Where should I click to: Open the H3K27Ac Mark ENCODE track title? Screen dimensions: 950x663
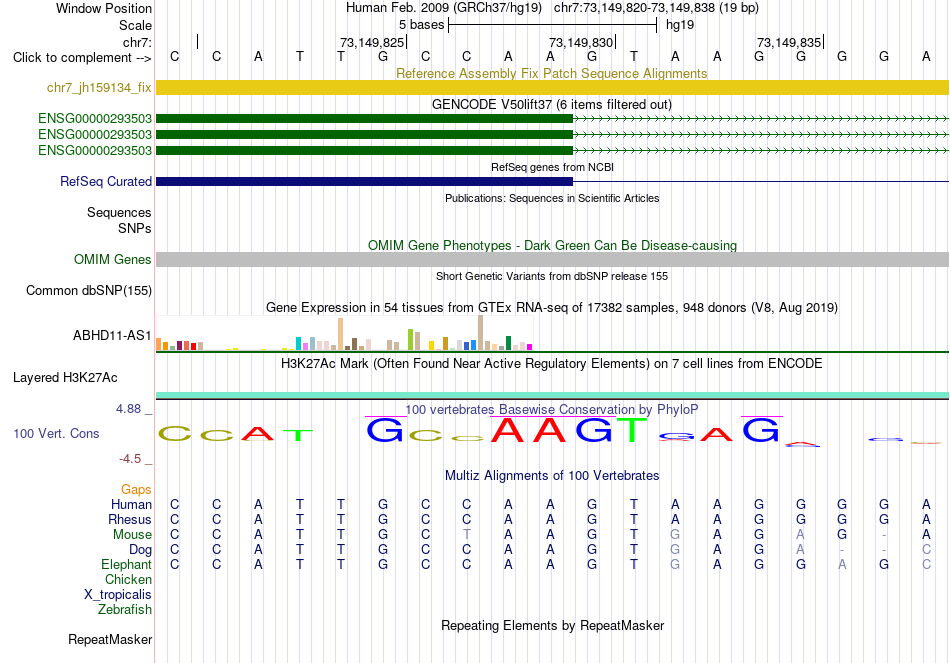tap(551, 364)
